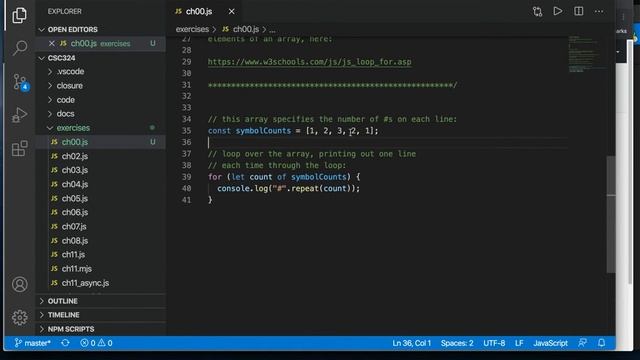The width and height of the screenshot is (640, 360).
Task: Open the Explorer view in activity bar
Action: point(19,16)
